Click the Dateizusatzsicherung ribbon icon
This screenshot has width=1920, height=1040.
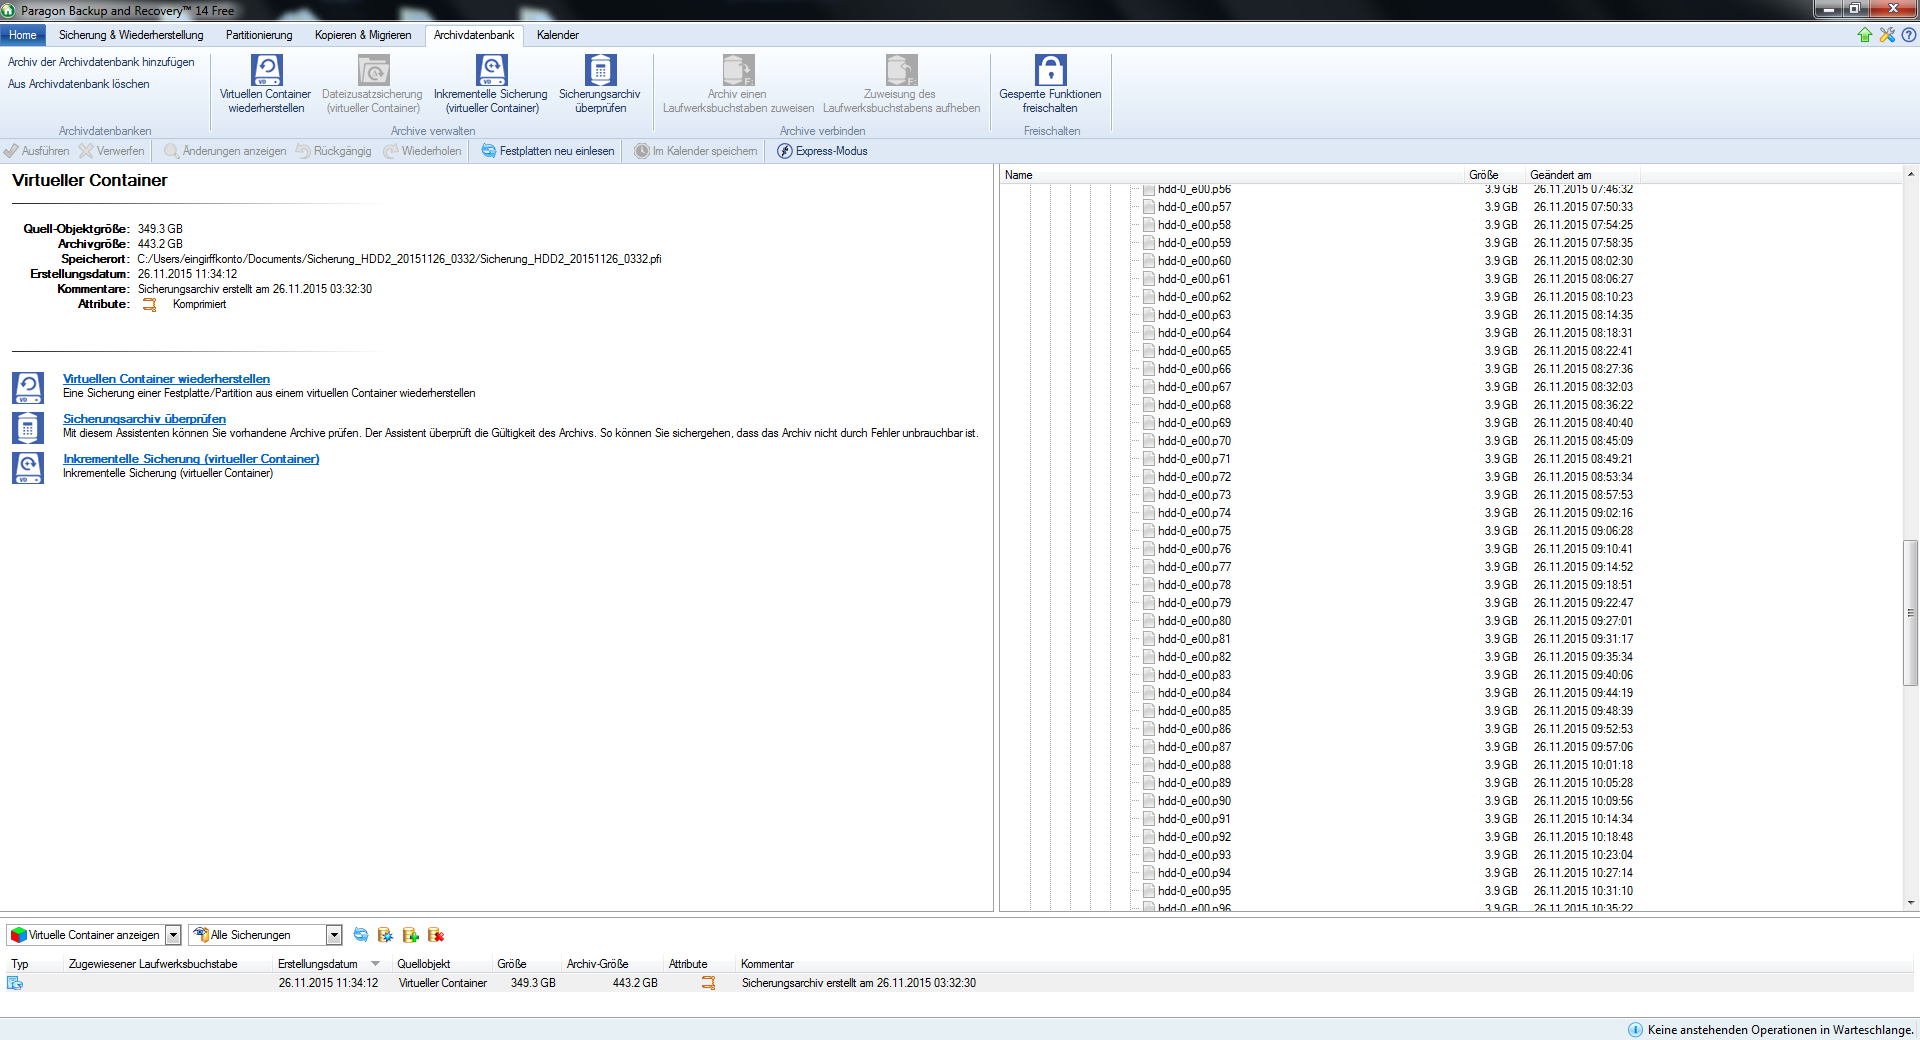click(373, 70)
